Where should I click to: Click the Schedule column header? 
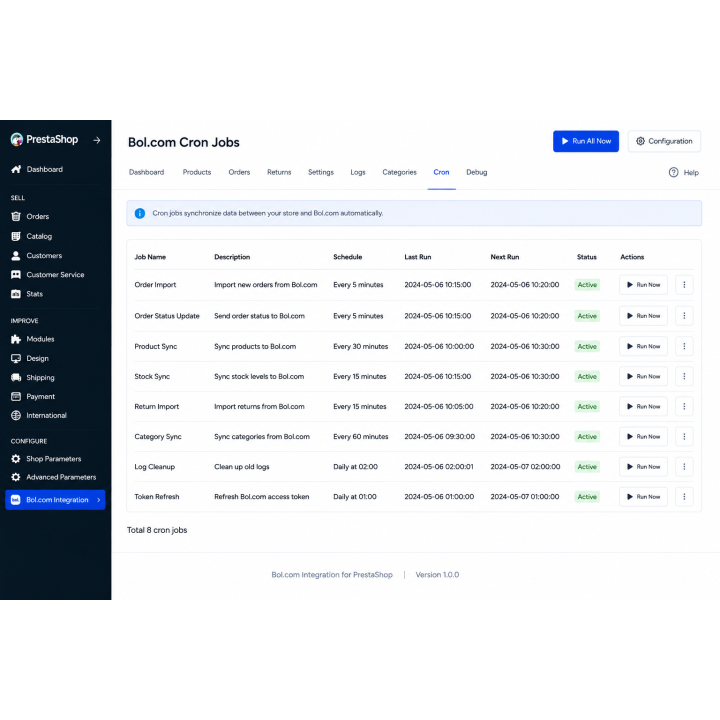coord(348,257)
